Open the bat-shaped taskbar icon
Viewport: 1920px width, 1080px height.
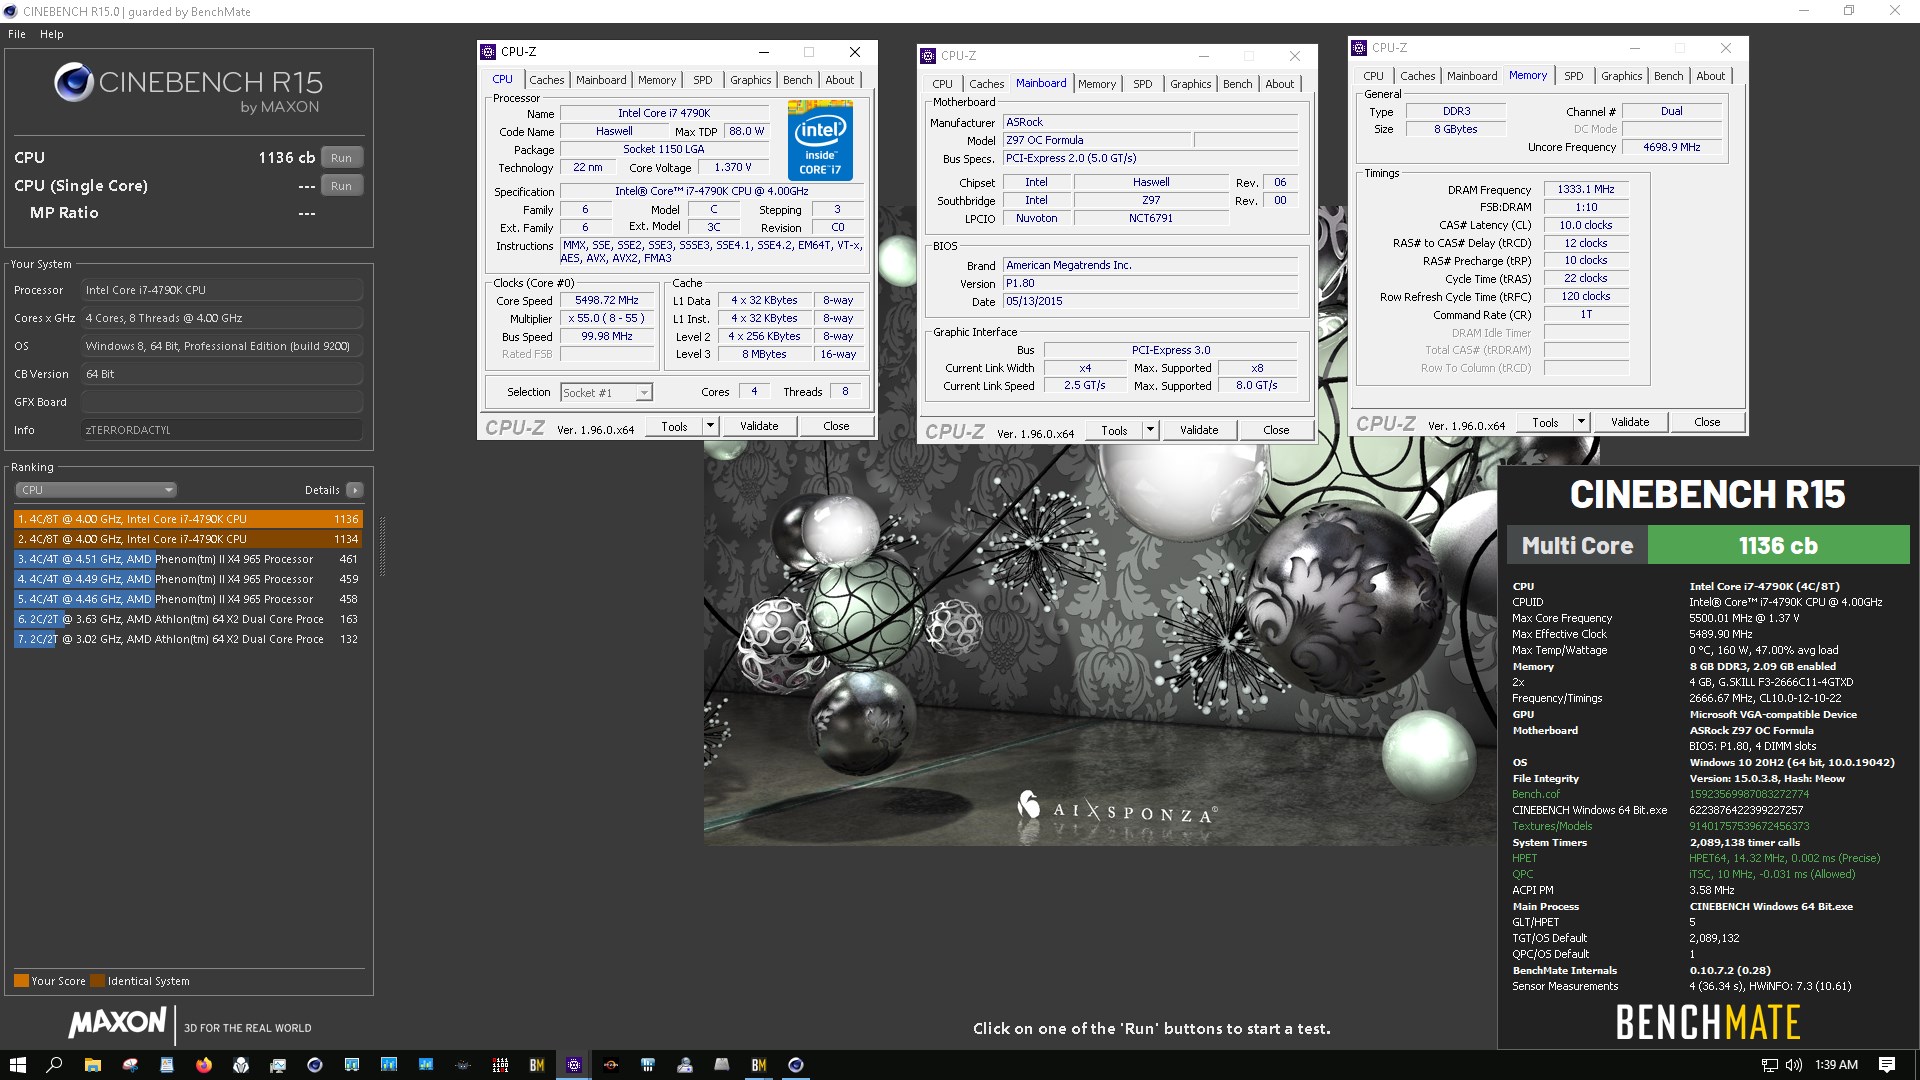point(463,1065)
